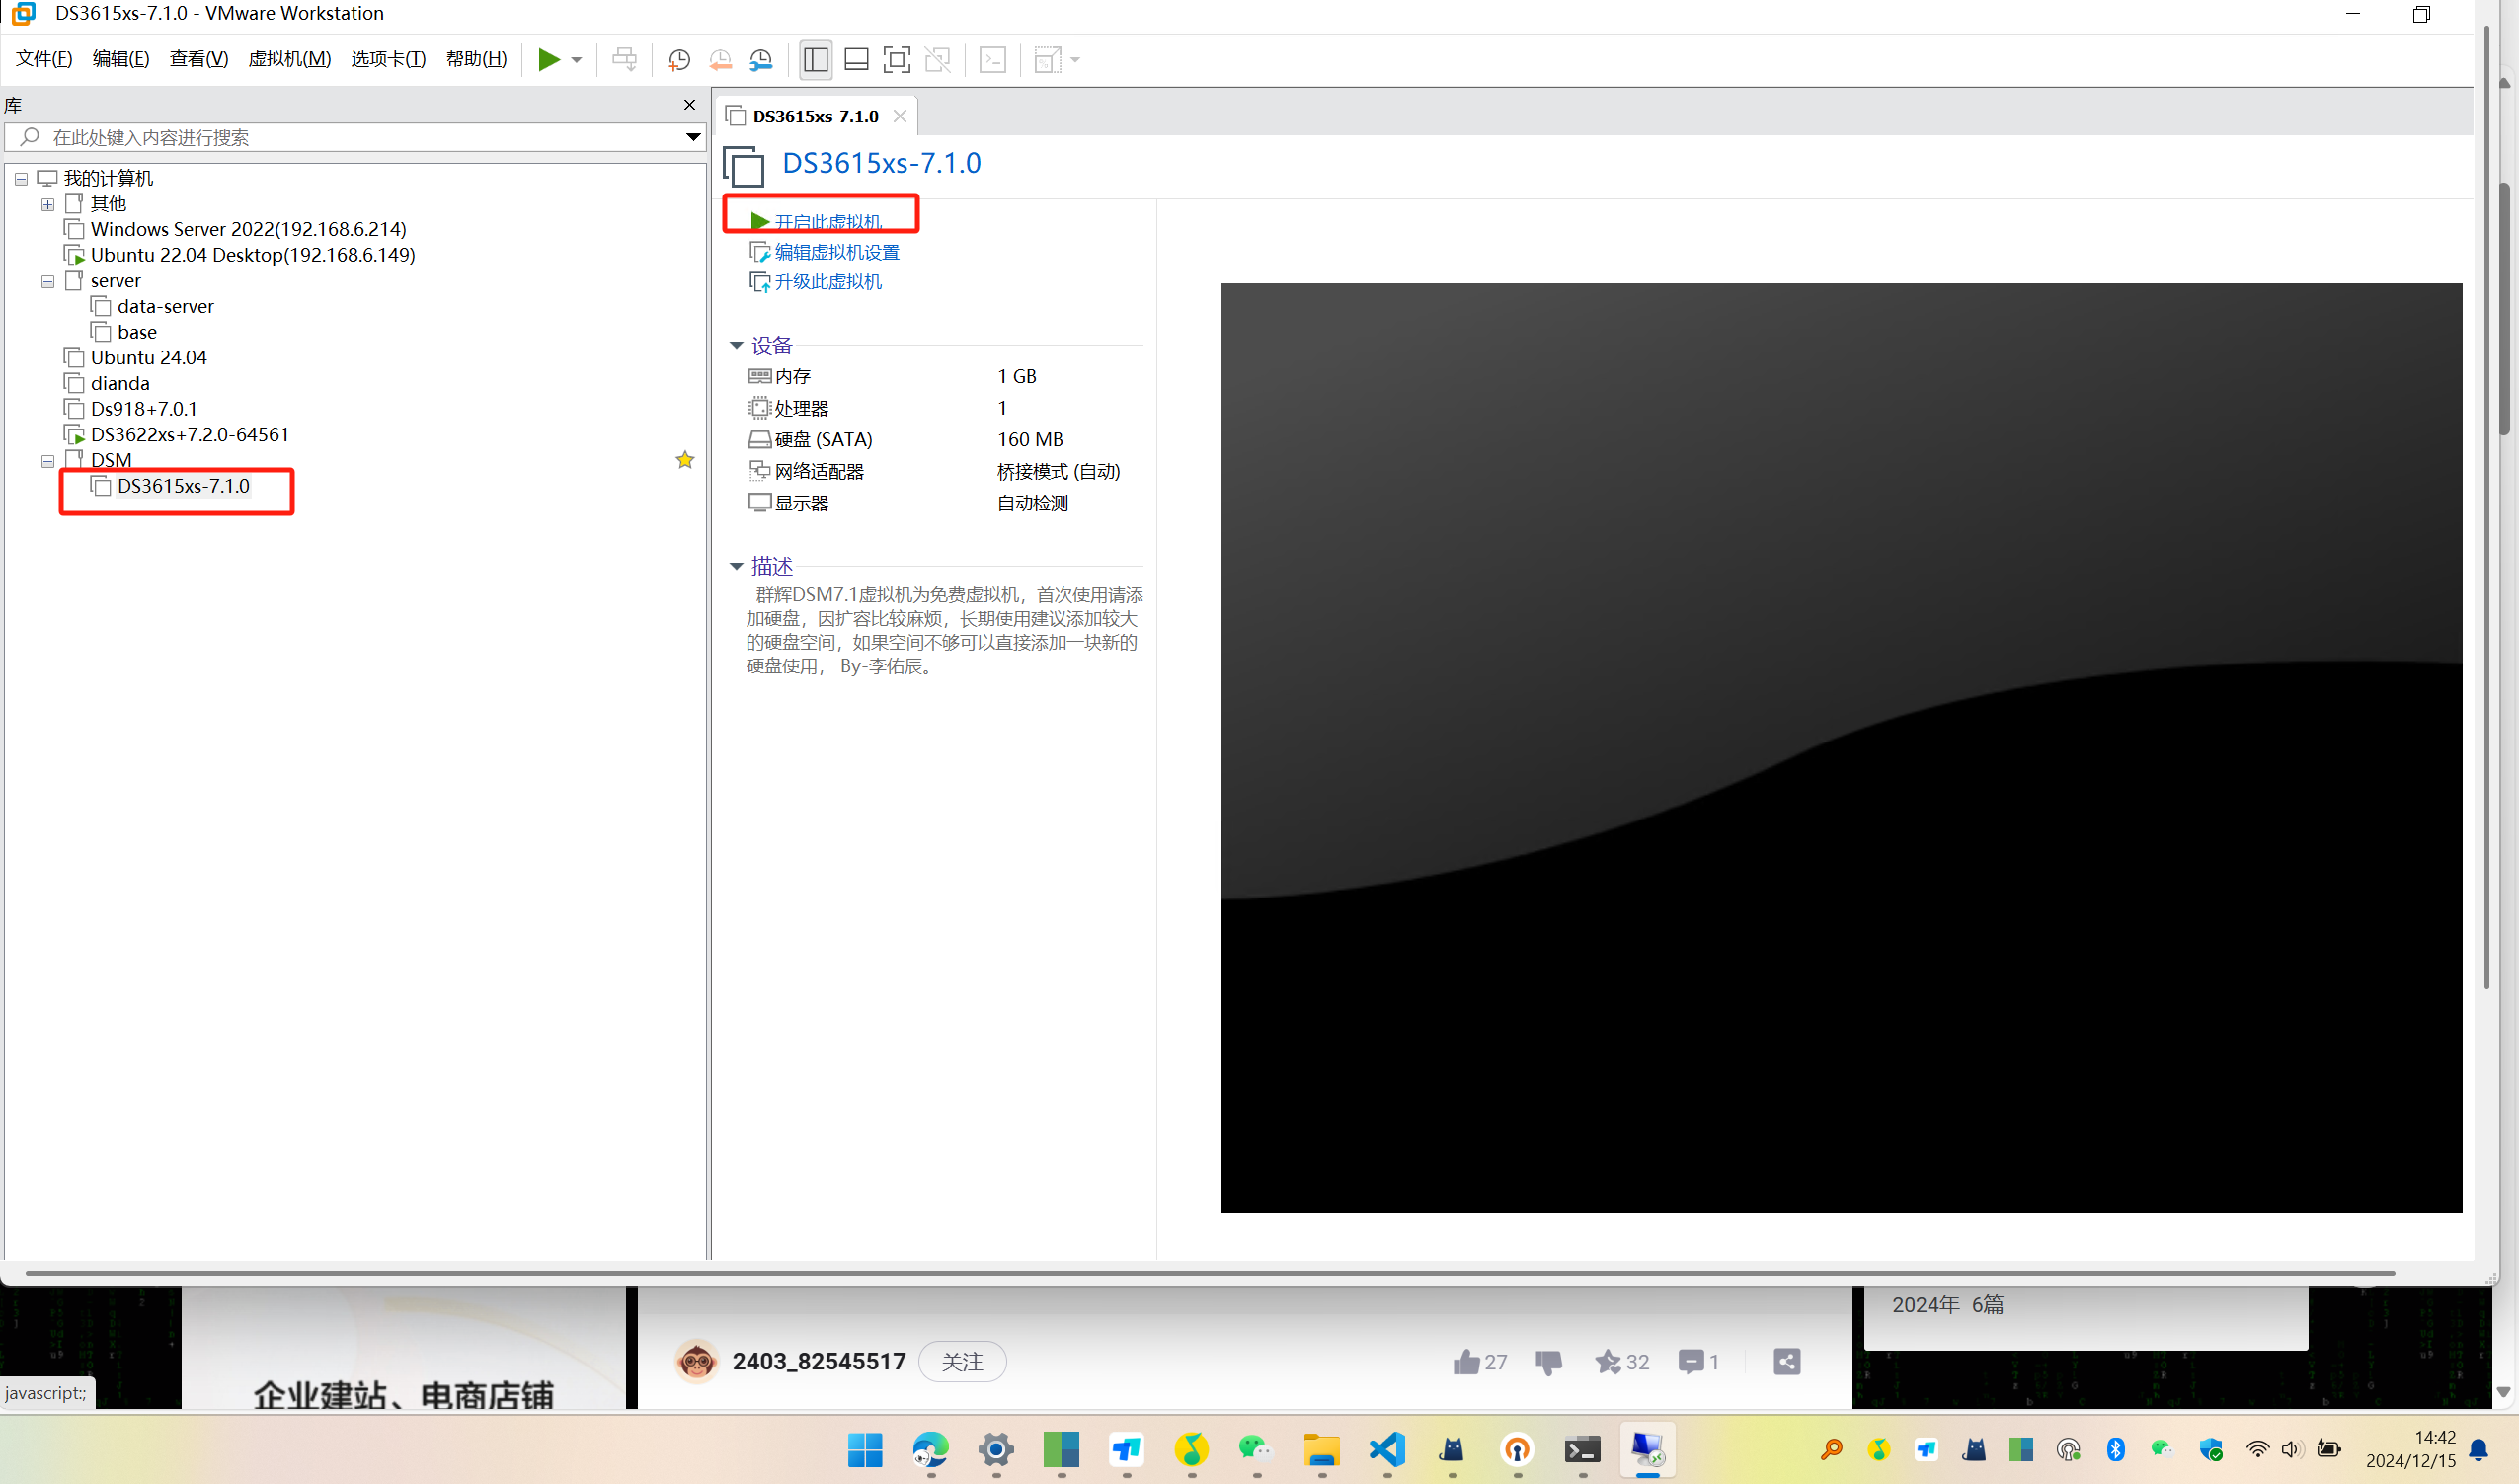Click the green power-on toolbar button
Image resolution: width=2519 pixels, height=1484 pixels.
pyautogui.click(x=548, y=60)
